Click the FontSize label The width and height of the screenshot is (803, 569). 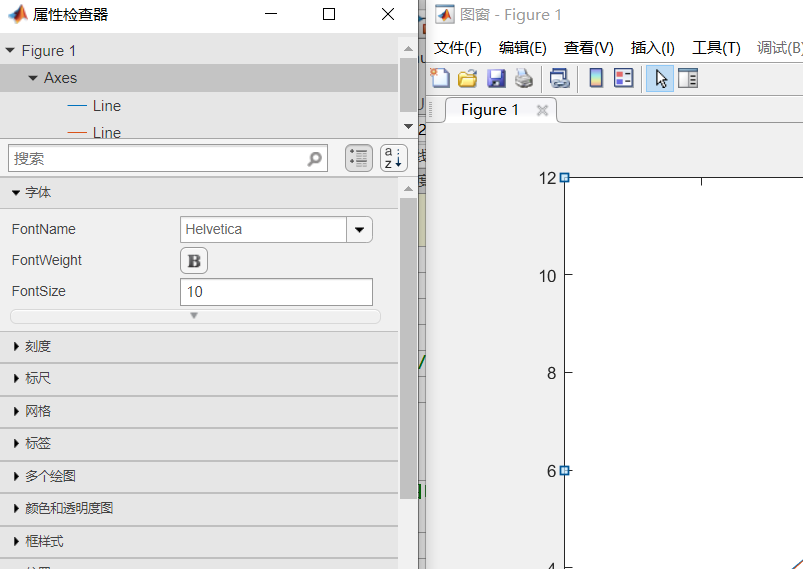click(x=38, y=291)
